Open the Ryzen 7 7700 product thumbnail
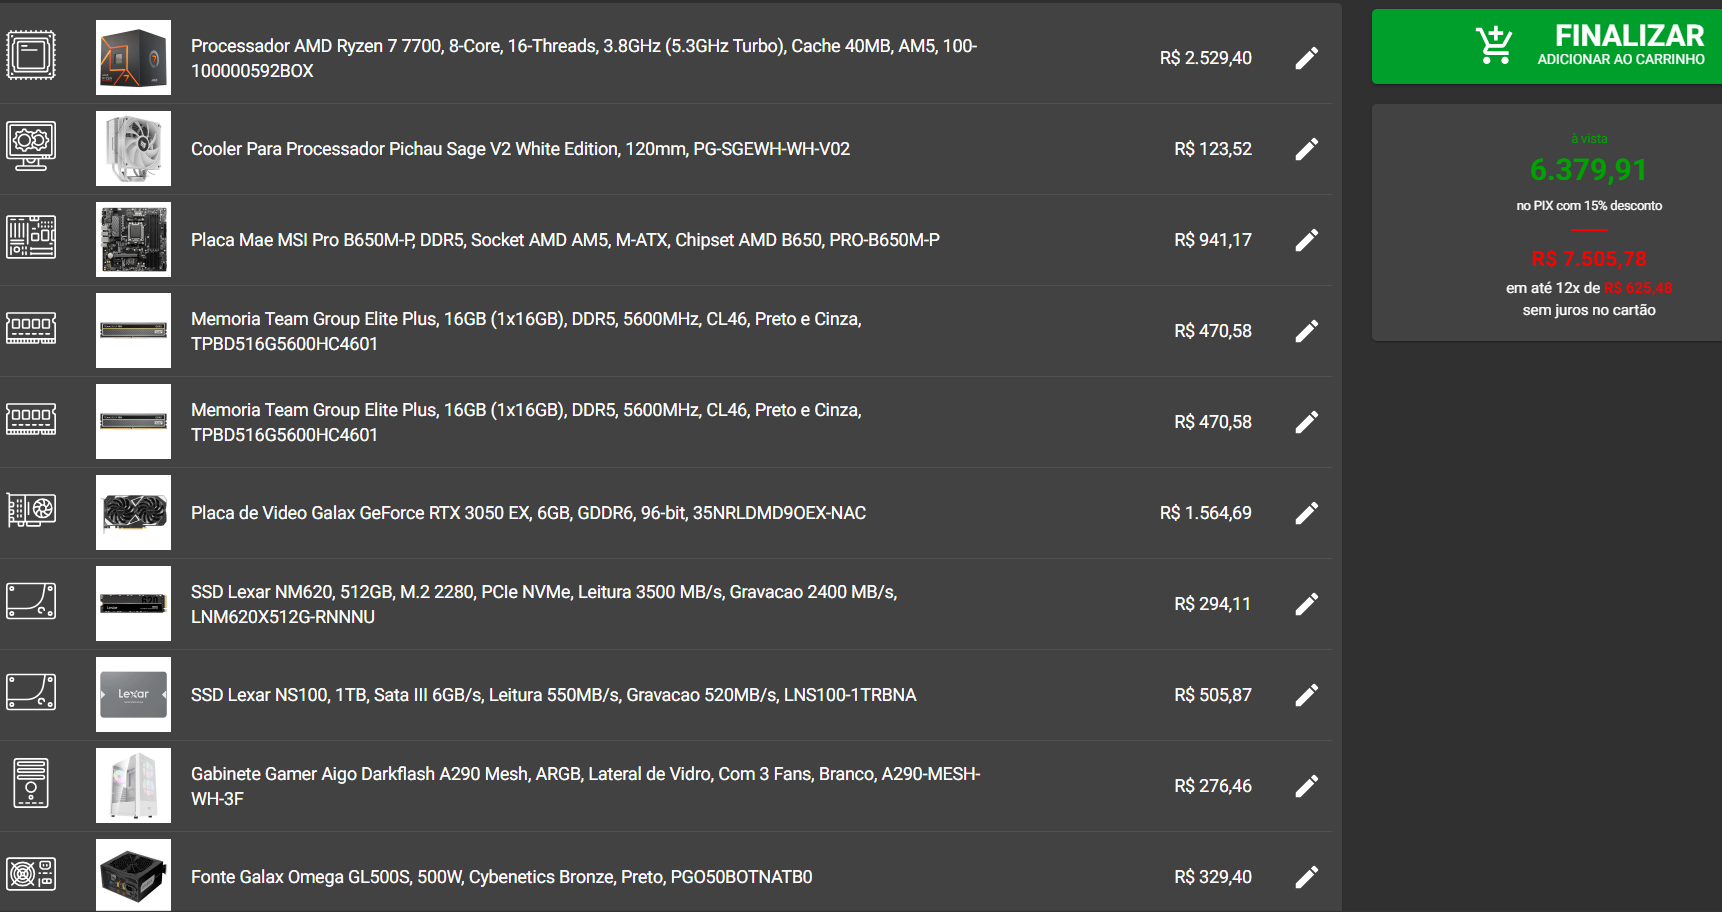1722x912 pixels. pos(133,57)
